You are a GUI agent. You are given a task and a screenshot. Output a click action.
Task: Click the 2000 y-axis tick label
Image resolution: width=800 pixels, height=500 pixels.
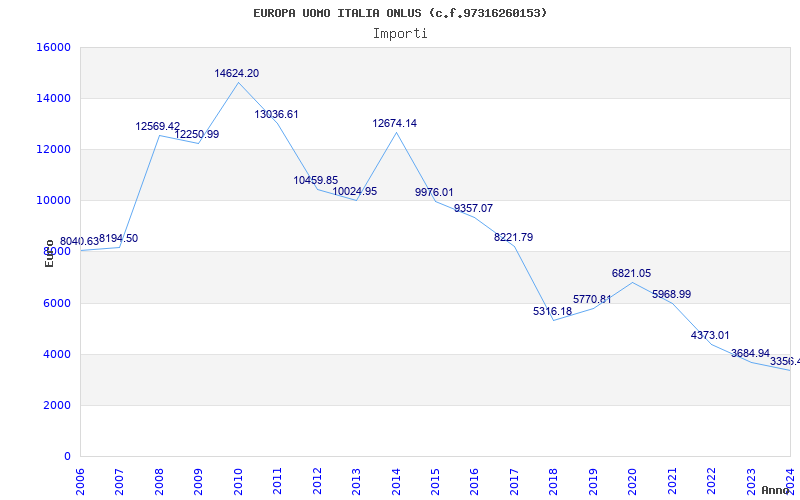[x=56, y=405]
